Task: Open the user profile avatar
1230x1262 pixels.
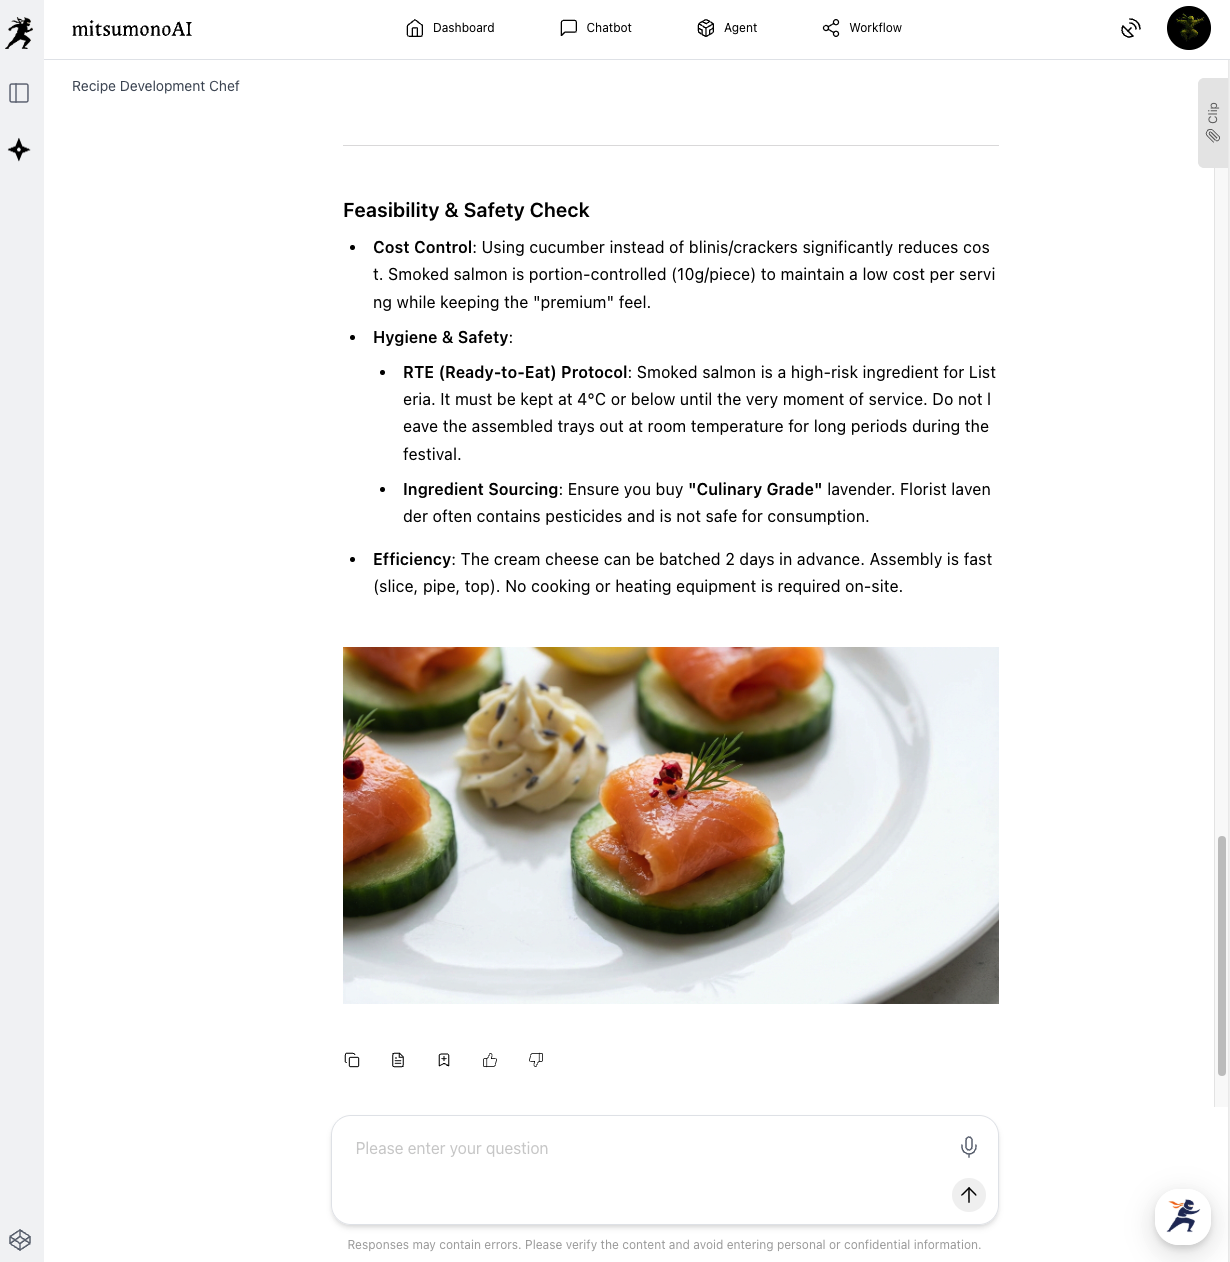Action: coord(1189,28)
